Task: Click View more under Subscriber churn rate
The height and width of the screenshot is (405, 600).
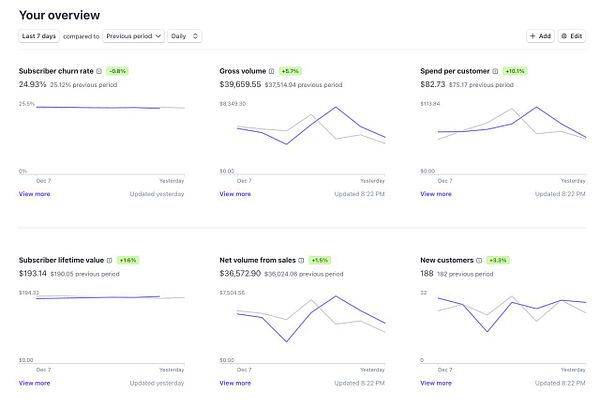Action: pyautogui.click(x=34, y=194)
